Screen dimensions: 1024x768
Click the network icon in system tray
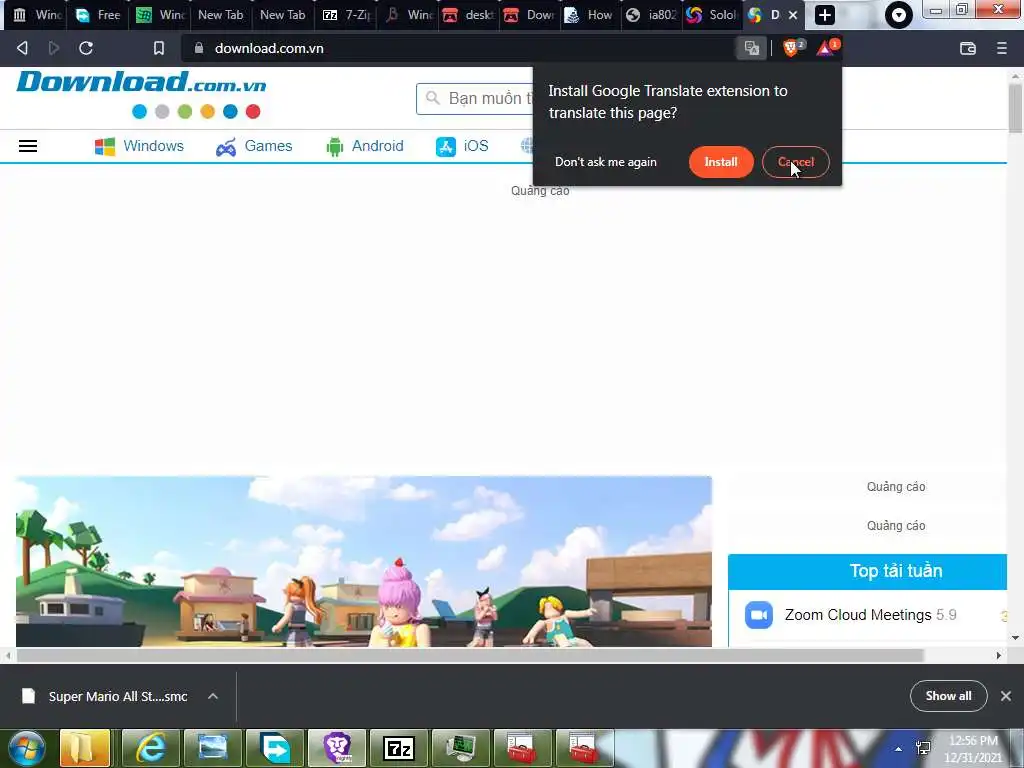[x=923, y=749]
